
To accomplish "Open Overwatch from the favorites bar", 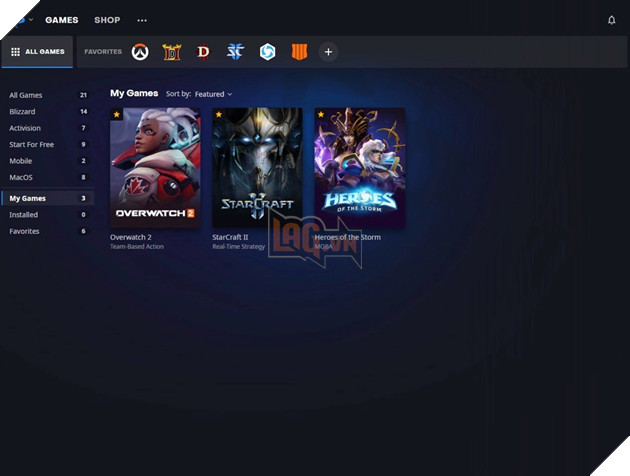I will (140, 52).
